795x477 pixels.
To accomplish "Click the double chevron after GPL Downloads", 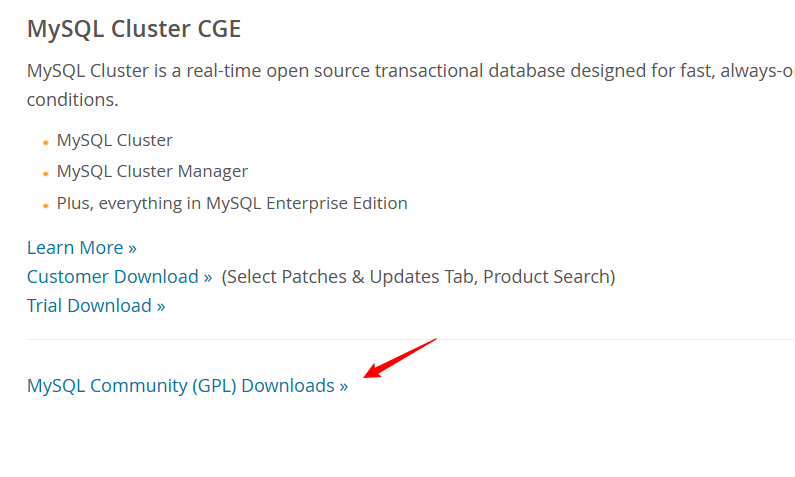I will [x=344, y=387].
